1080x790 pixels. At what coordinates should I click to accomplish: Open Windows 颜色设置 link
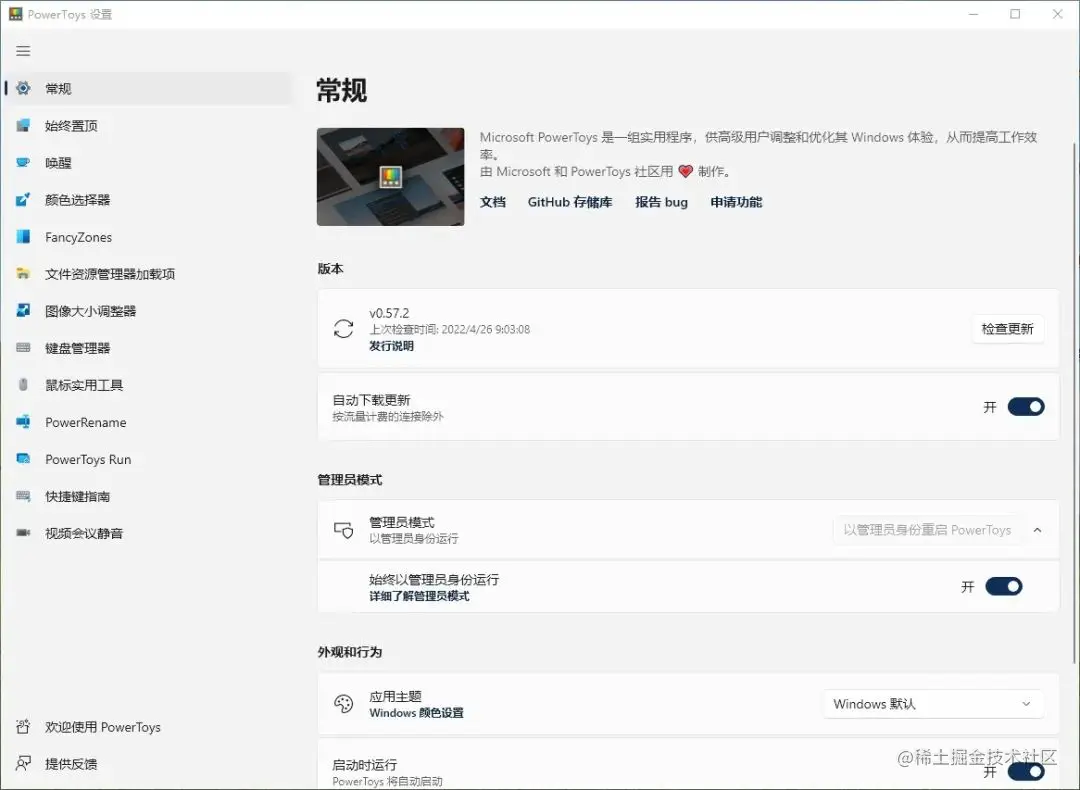click(416, 713)
